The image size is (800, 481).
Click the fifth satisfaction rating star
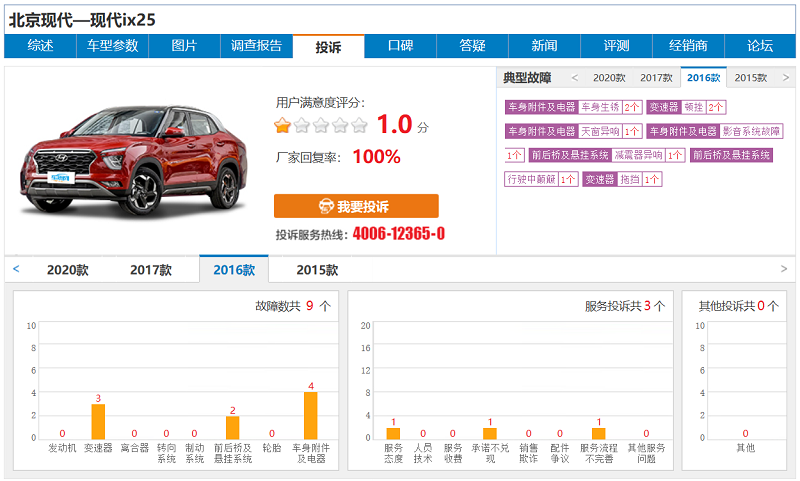359,125
